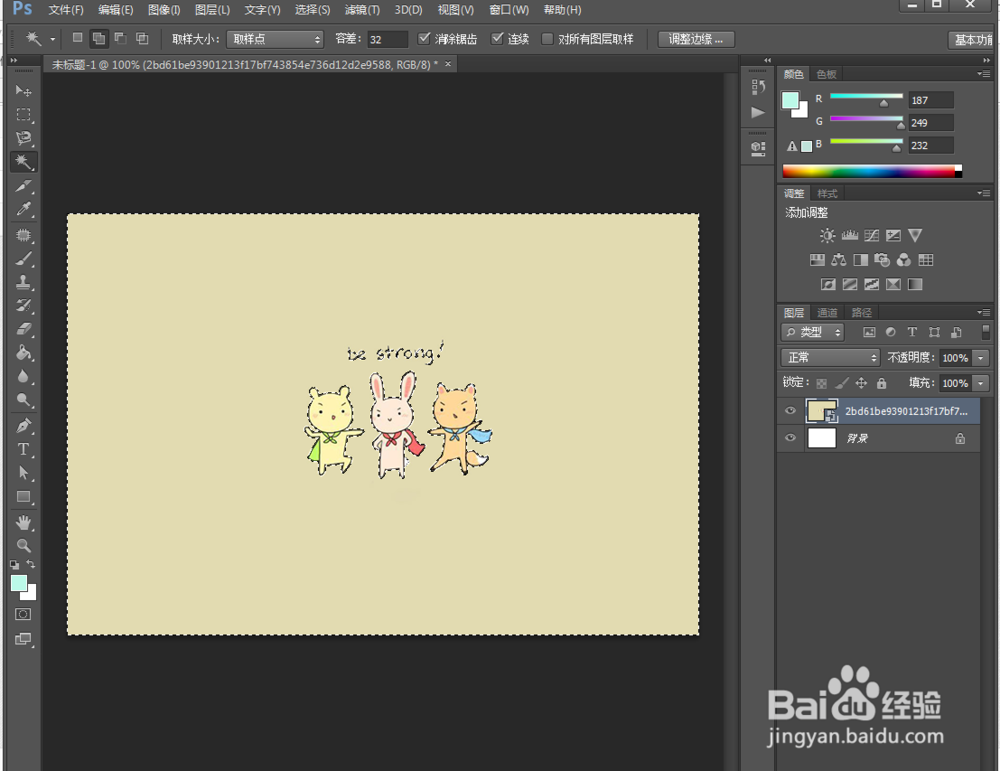This screenshot has height=771, width=1000.
Task: Open the 填充 fill arrow dropdown
Action: point(981,383)
